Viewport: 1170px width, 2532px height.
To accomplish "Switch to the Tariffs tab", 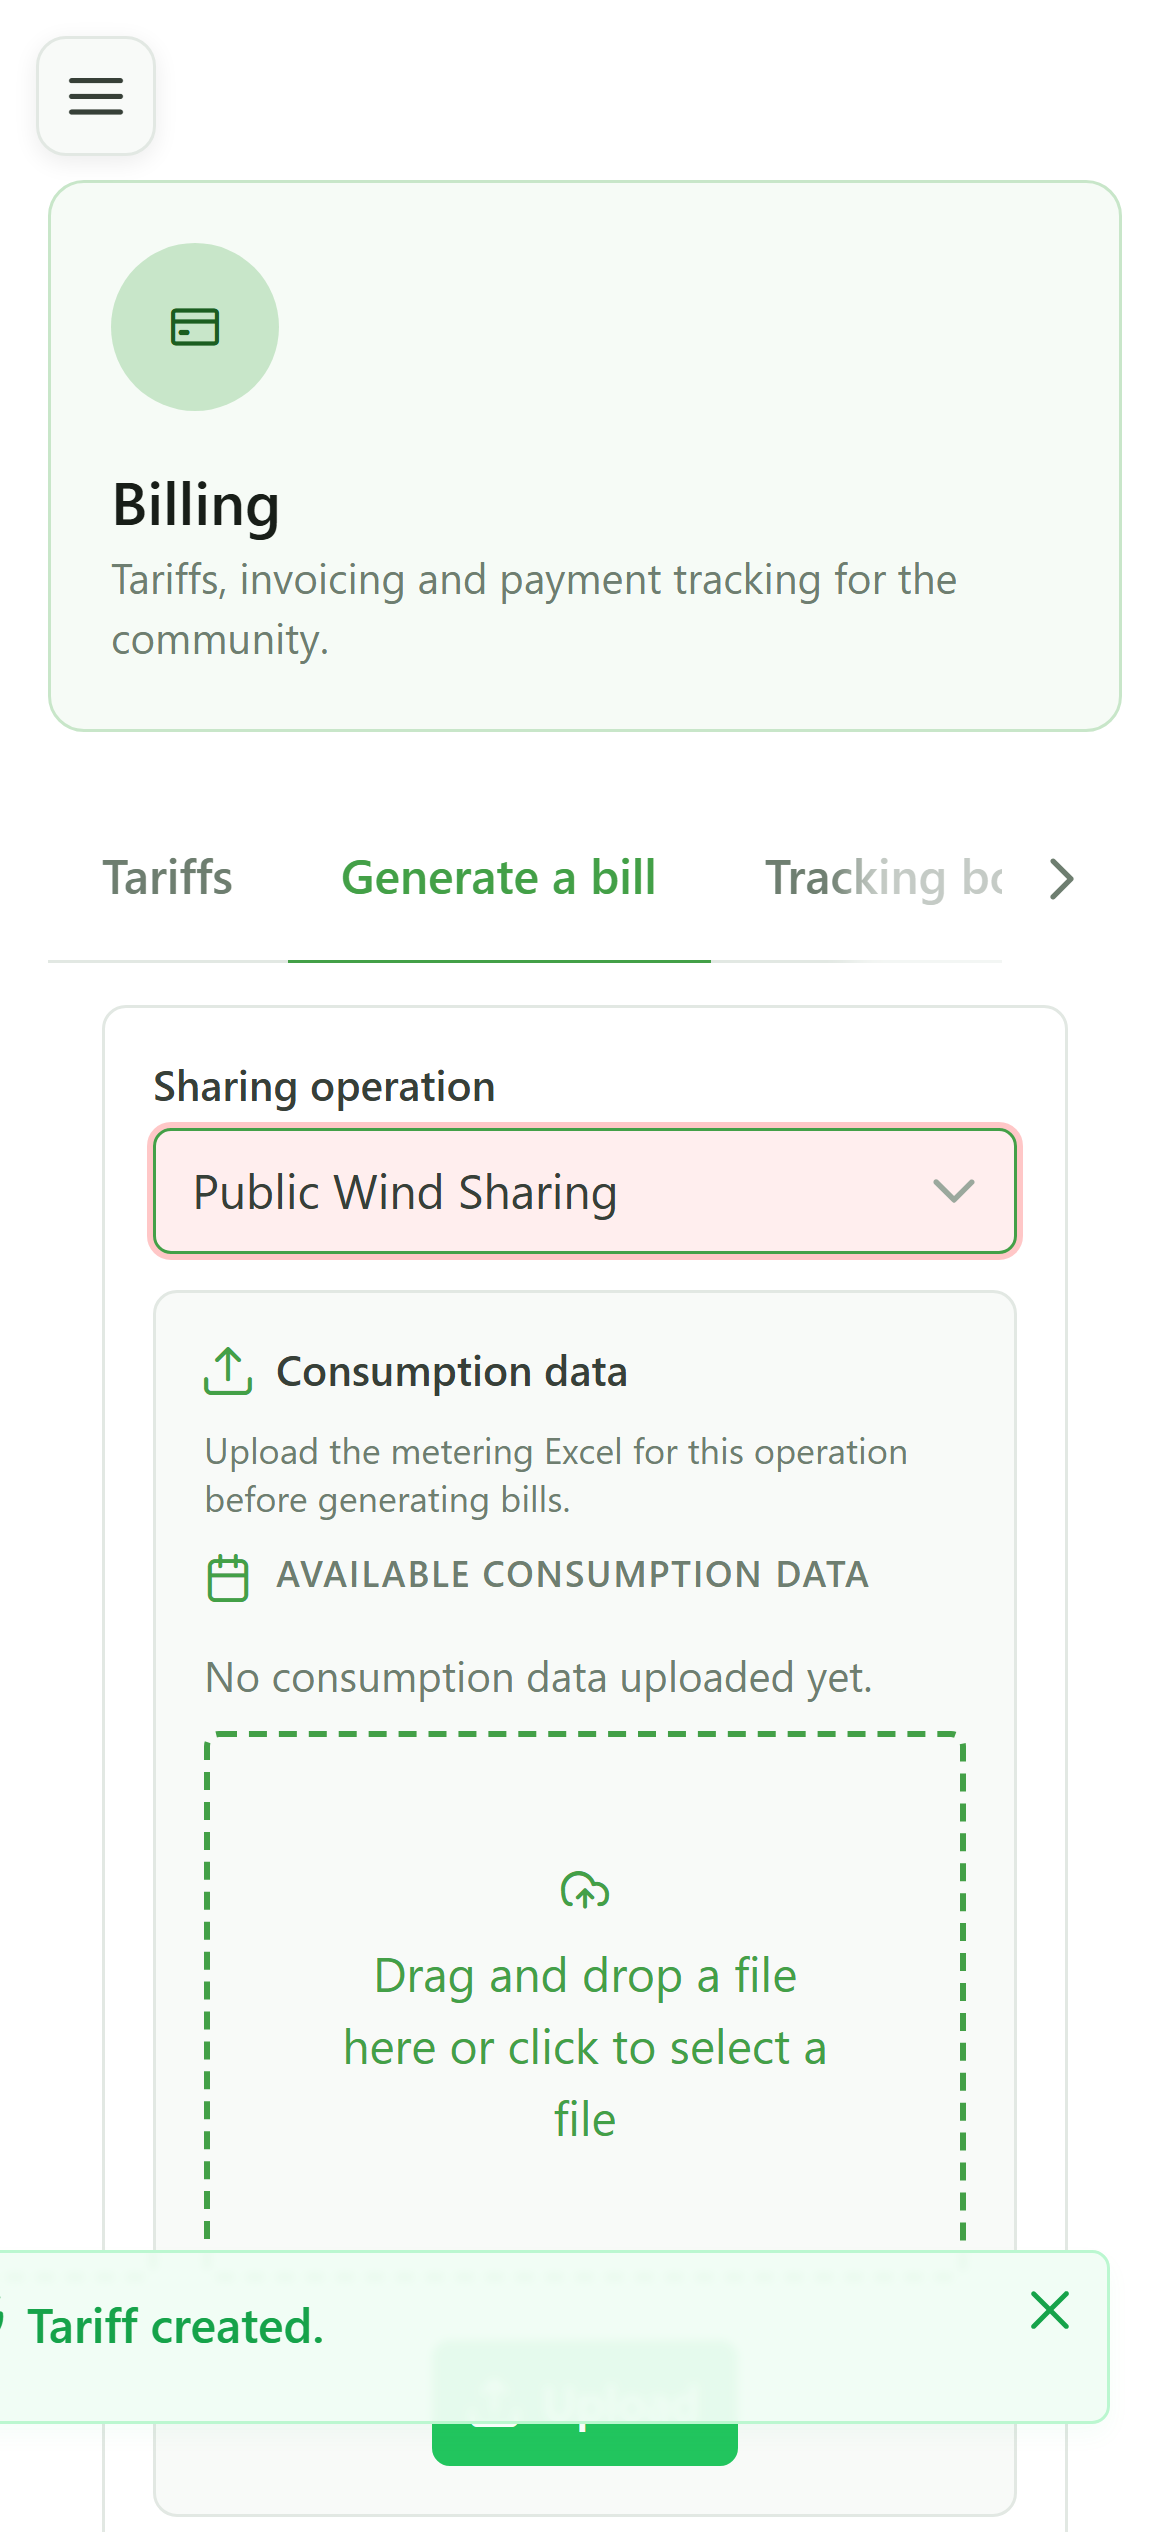I will click(x=168, y=877).
